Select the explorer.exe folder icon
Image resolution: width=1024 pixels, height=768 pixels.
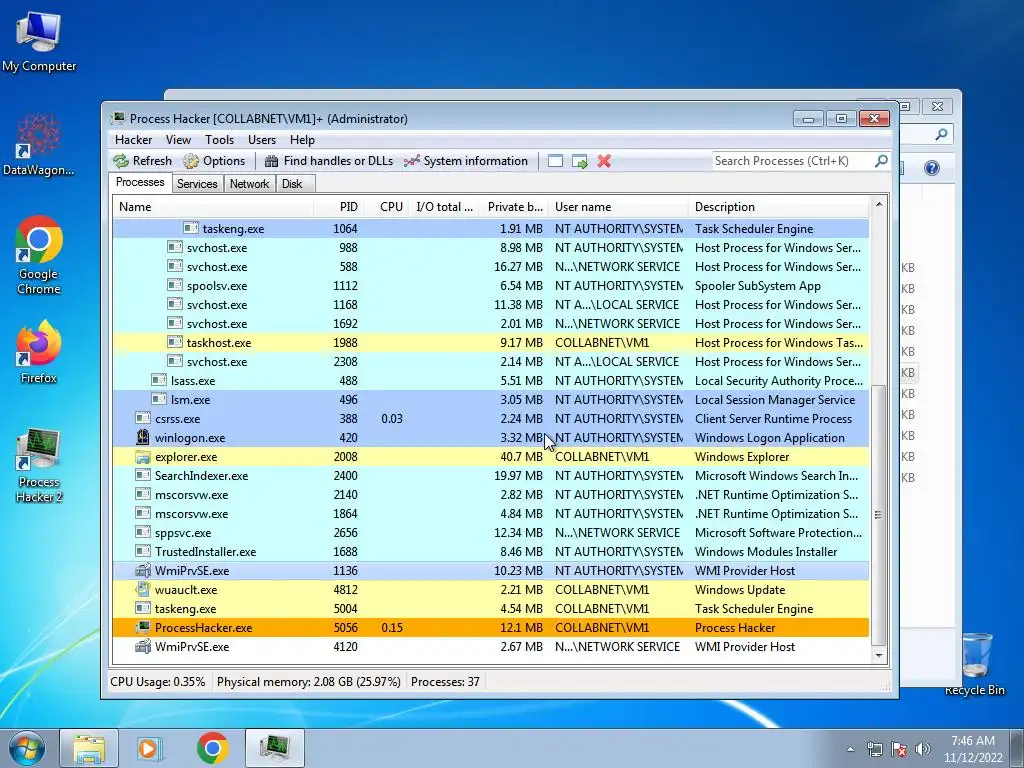point(143,456)
